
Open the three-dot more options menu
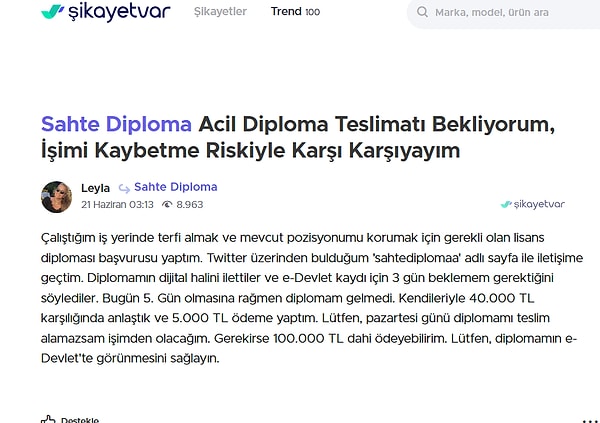click(590, 420)
